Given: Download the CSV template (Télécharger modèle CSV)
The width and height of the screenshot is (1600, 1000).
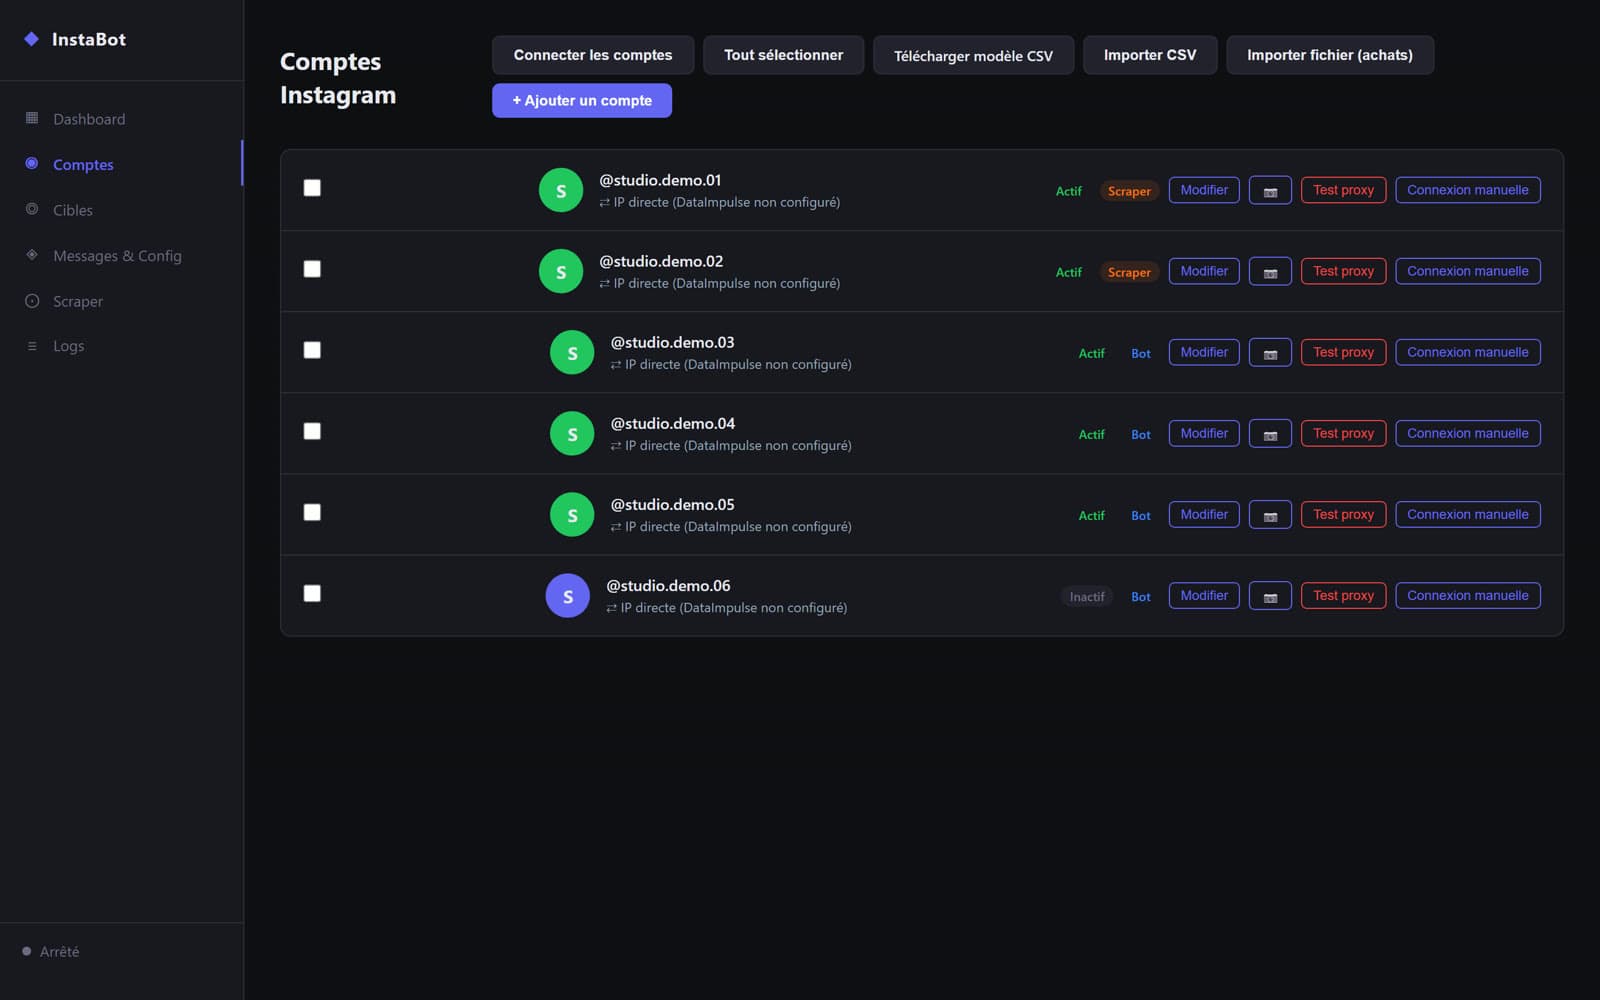Looking at the screenshot, I should tap(973, 55).
